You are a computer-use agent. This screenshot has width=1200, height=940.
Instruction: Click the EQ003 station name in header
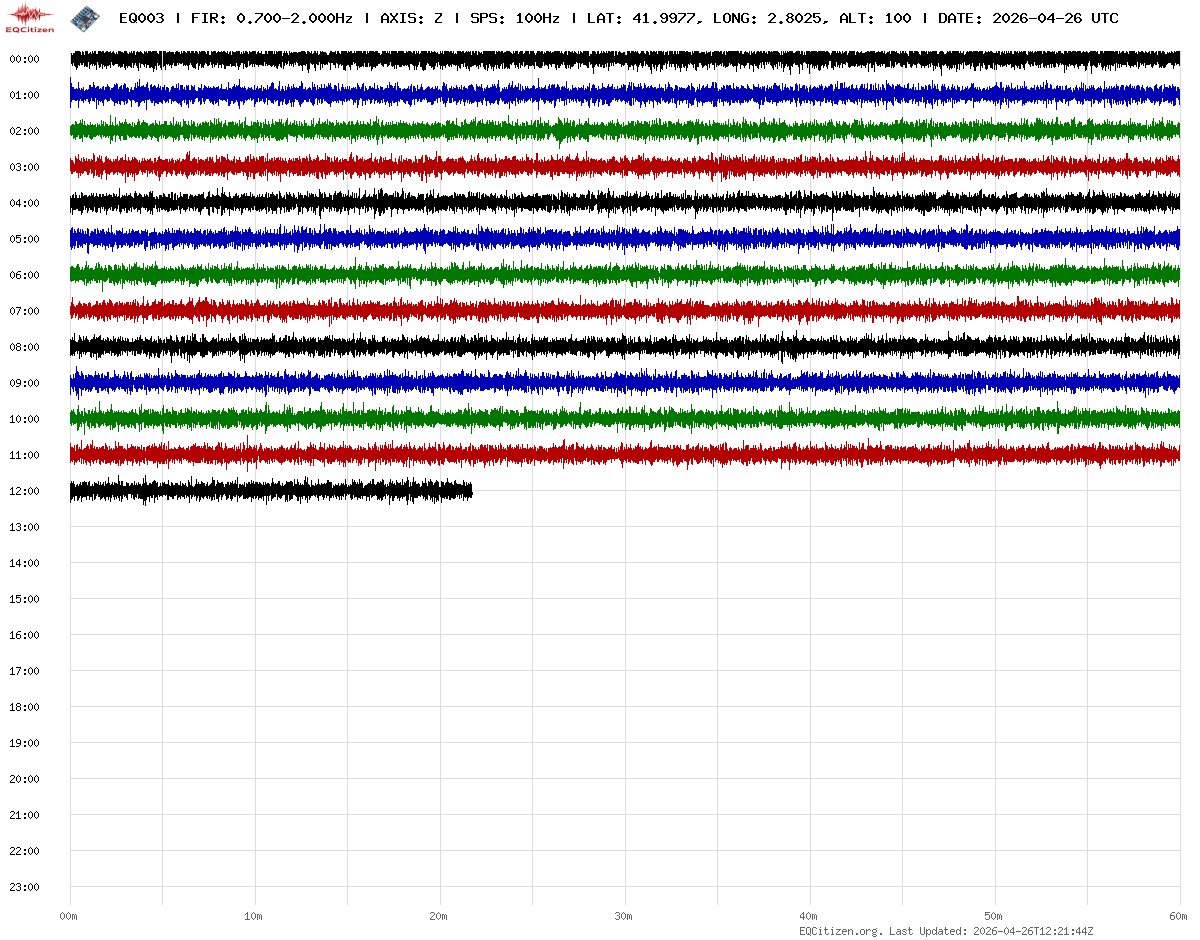coord(141,18)
